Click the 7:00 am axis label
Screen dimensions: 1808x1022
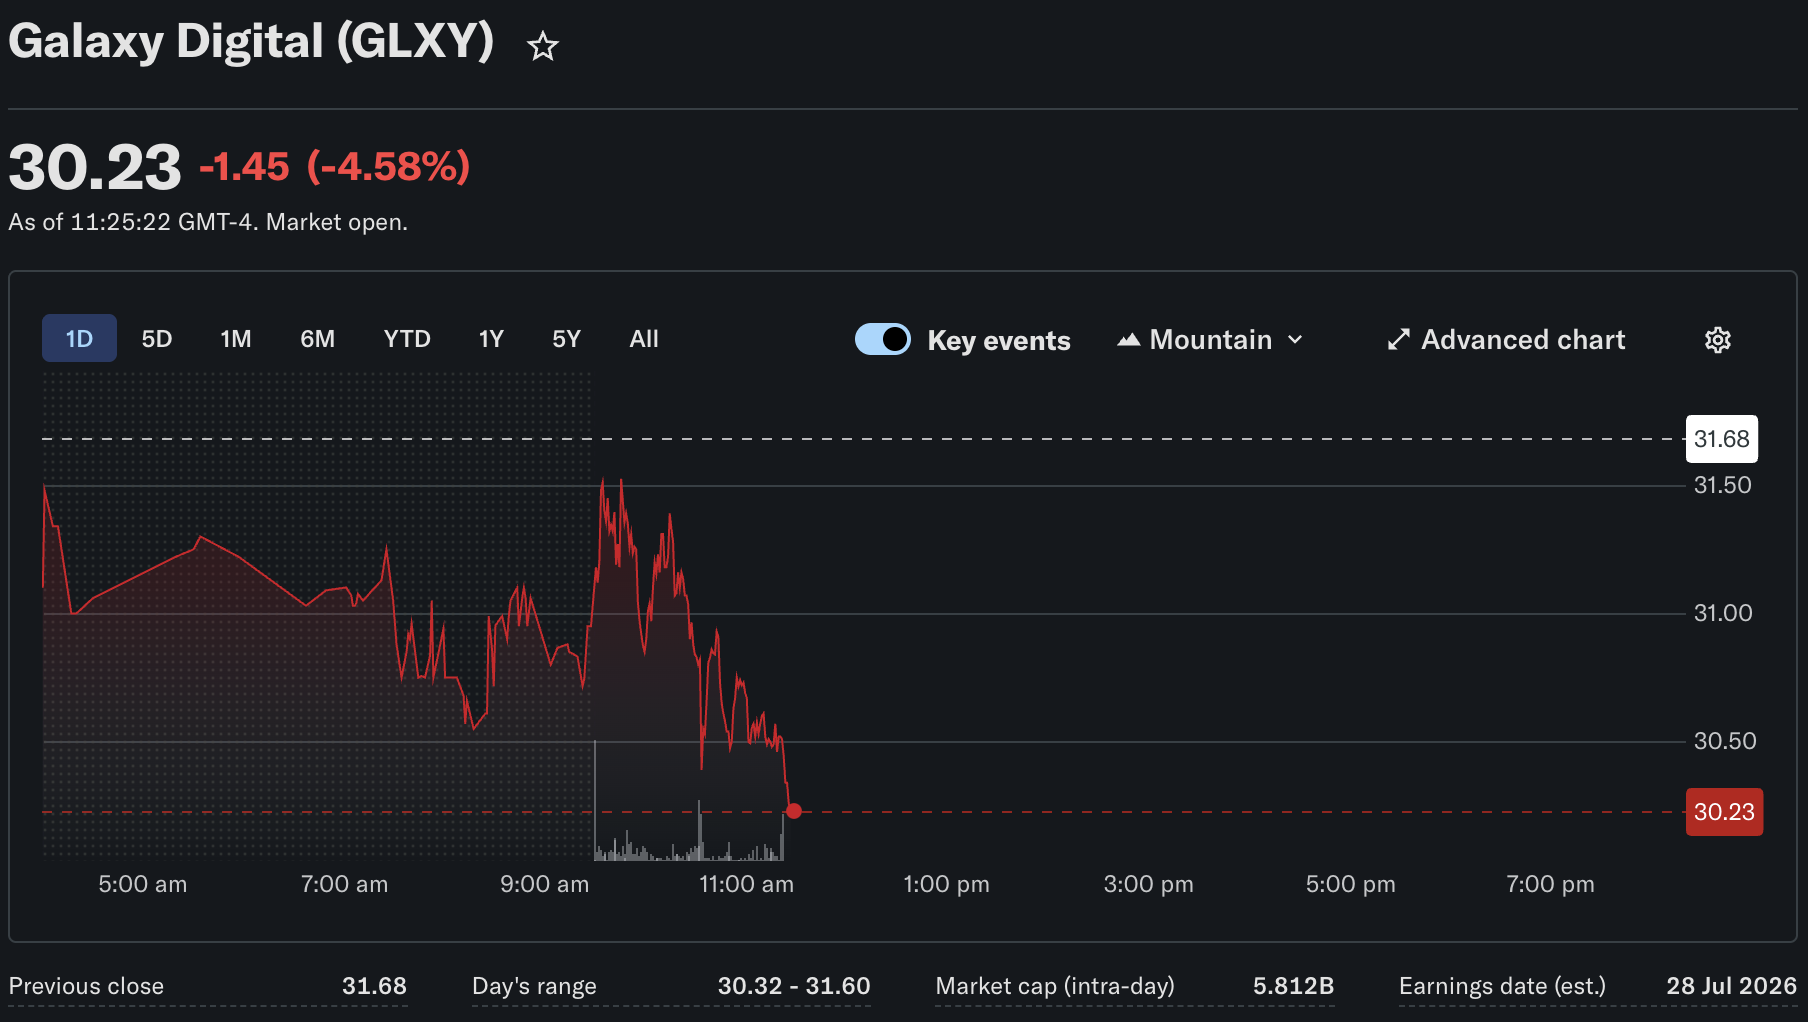[x=344, y=884]
